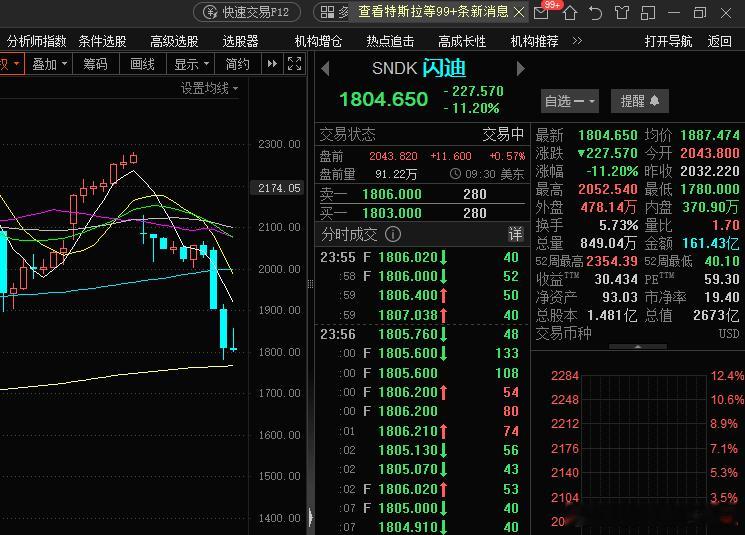Click the panel divider grip handle
The width and height of the screenshot is (745, 535).
click(310, 284)
